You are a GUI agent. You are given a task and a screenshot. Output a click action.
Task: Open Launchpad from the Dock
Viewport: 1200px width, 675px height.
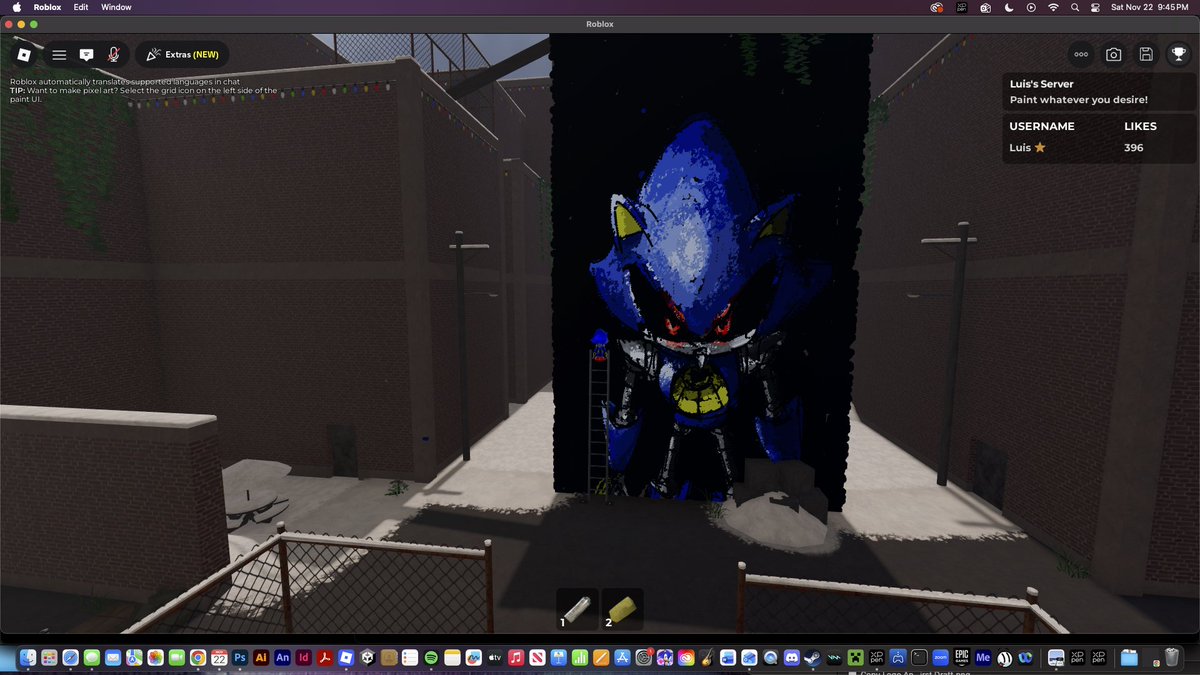[49, 658]
